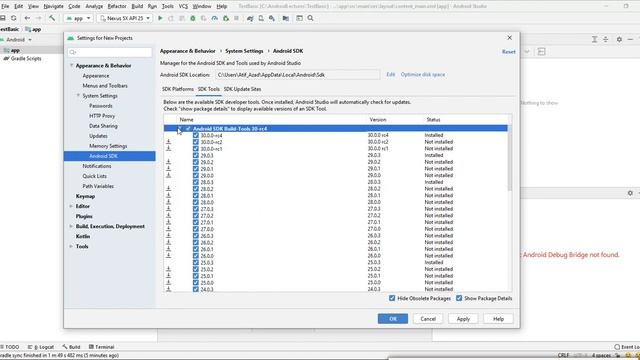This screenshot has height=360, width=640.
Task: Toggle Show Package Details checkbox
Action: click(x=459, y=298)
